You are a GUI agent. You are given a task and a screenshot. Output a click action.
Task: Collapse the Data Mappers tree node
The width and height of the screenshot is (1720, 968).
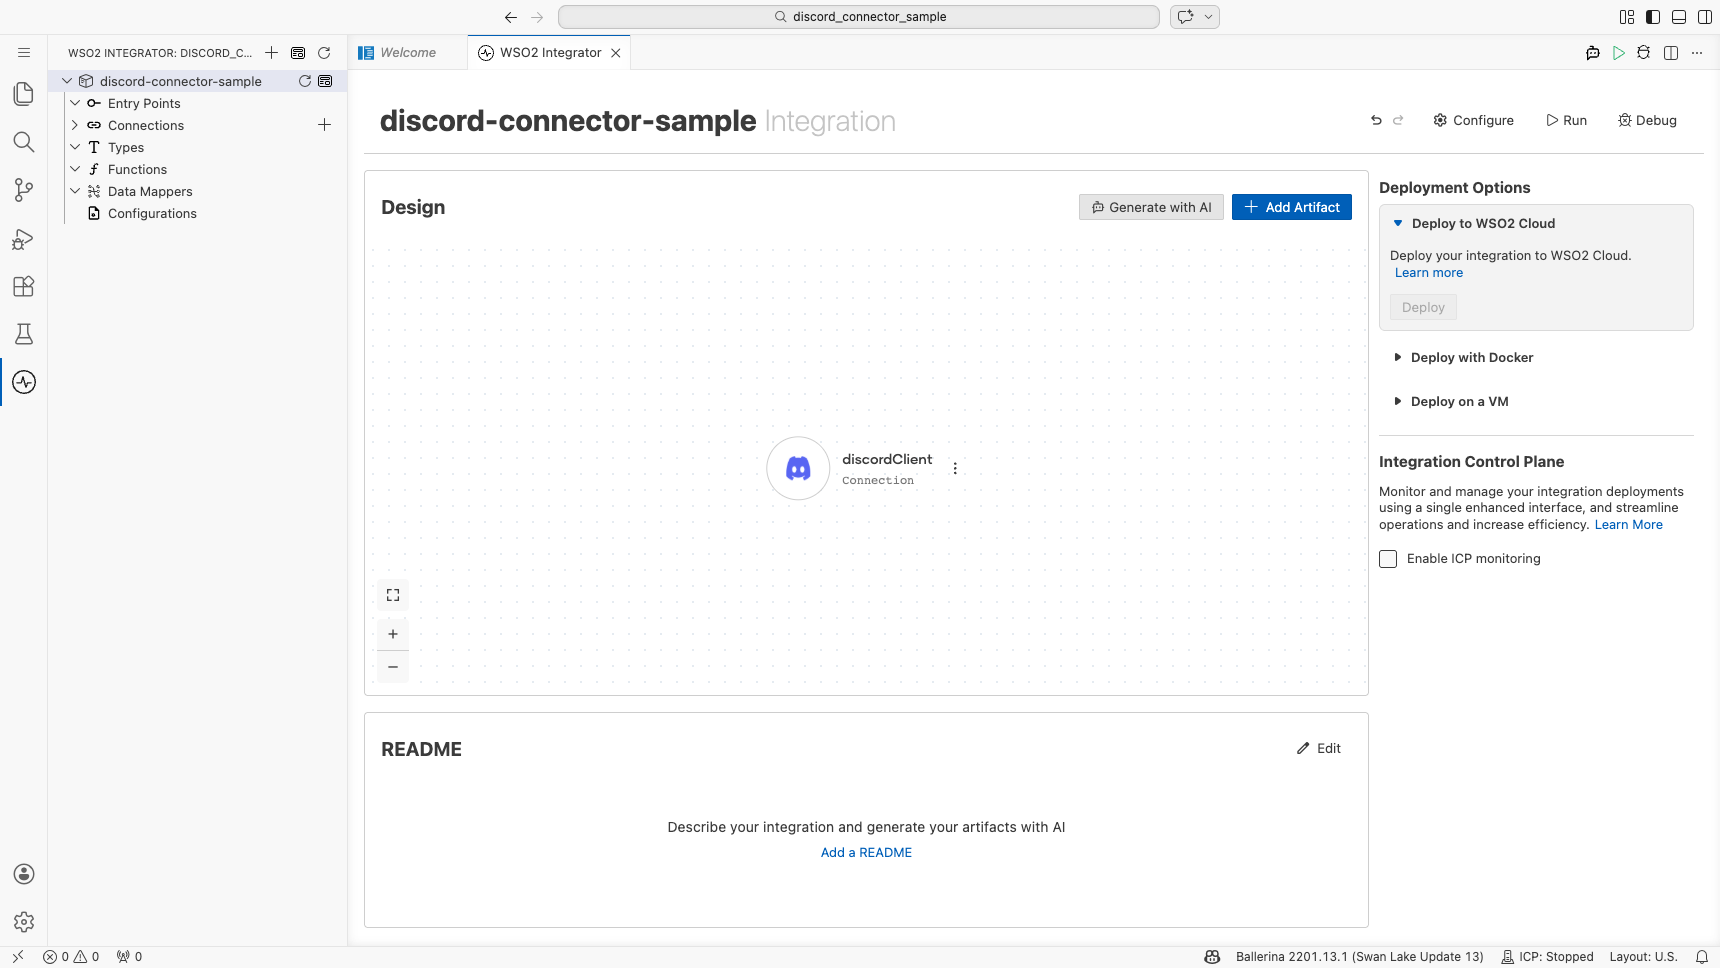tap(75, 191)
